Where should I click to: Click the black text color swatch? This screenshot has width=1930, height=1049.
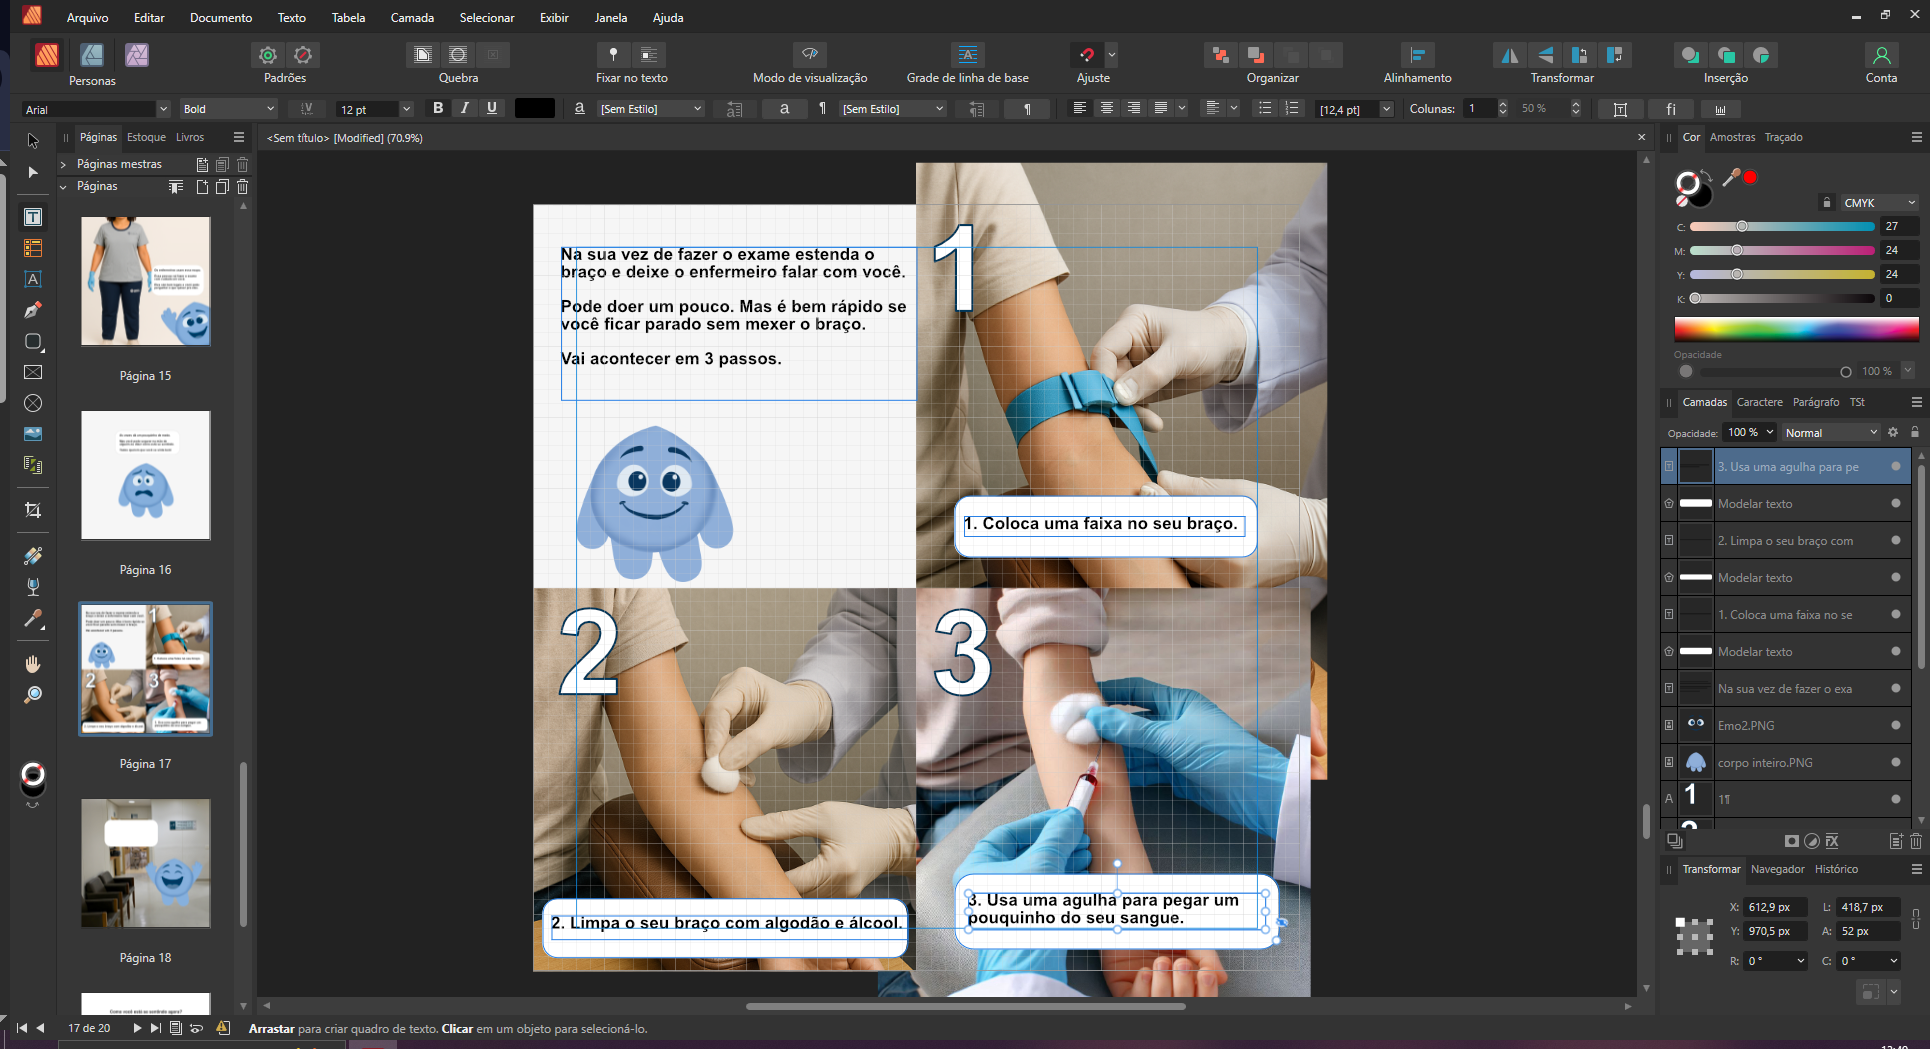534,108
